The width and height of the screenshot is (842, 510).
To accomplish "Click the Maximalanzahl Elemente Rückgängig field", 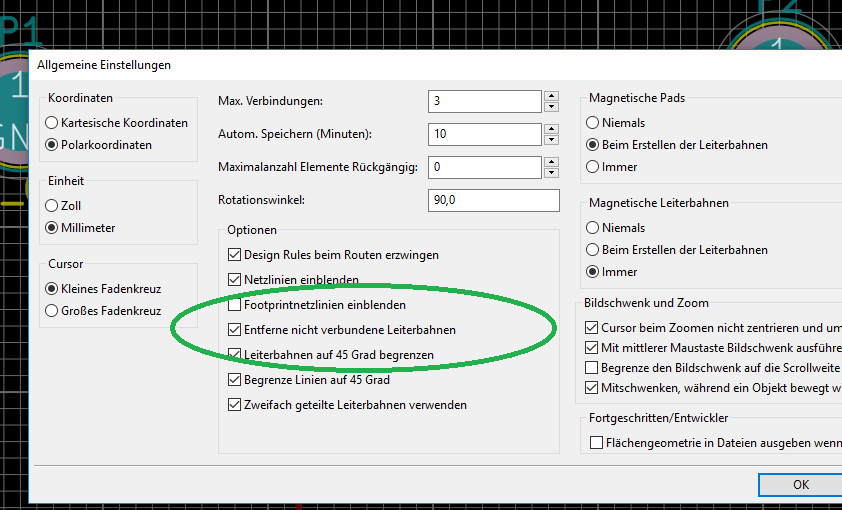I will coord(484,167).
